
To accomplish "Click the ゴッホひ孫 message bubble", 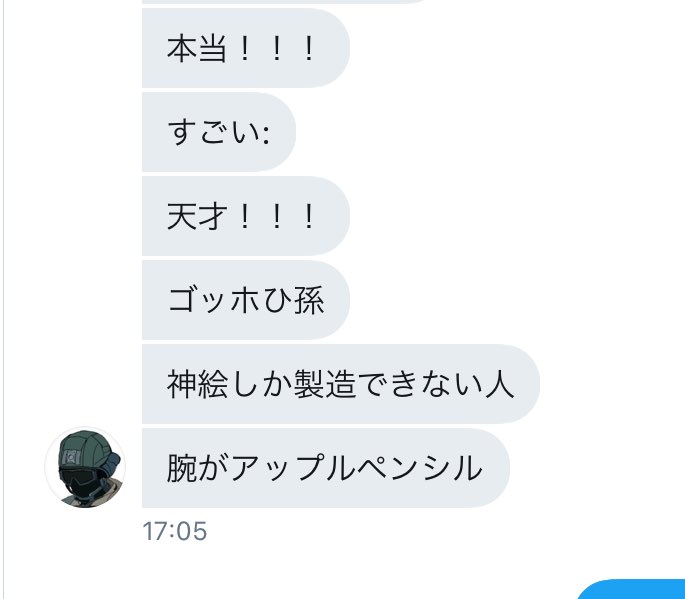I will pos(246,300).
